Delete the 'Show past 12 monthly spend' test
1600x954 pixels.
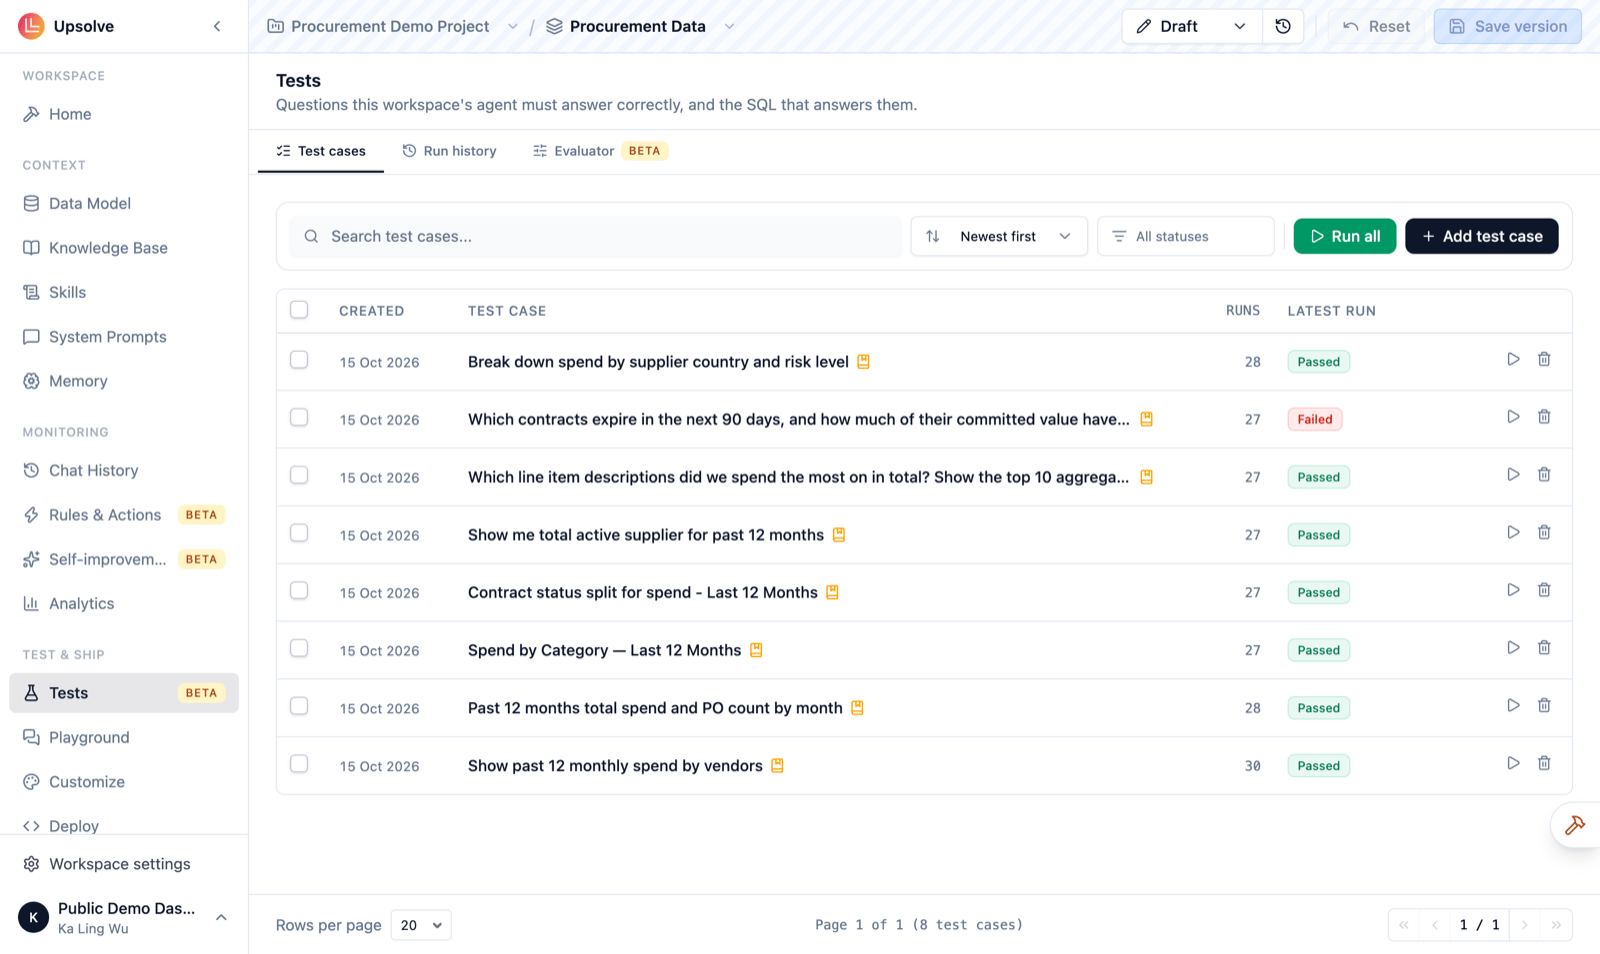[1544, 763]
